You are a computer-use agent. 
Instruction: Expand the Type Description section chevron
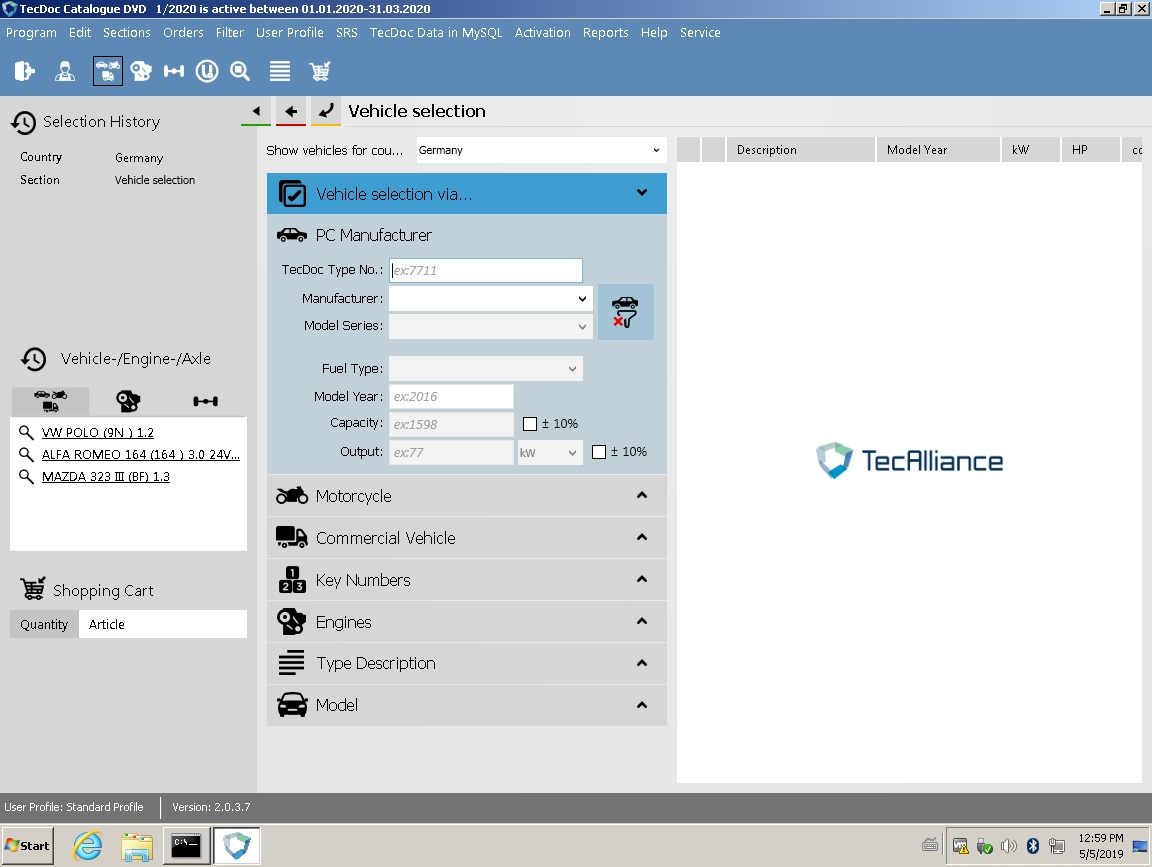[x=642, y=663]
